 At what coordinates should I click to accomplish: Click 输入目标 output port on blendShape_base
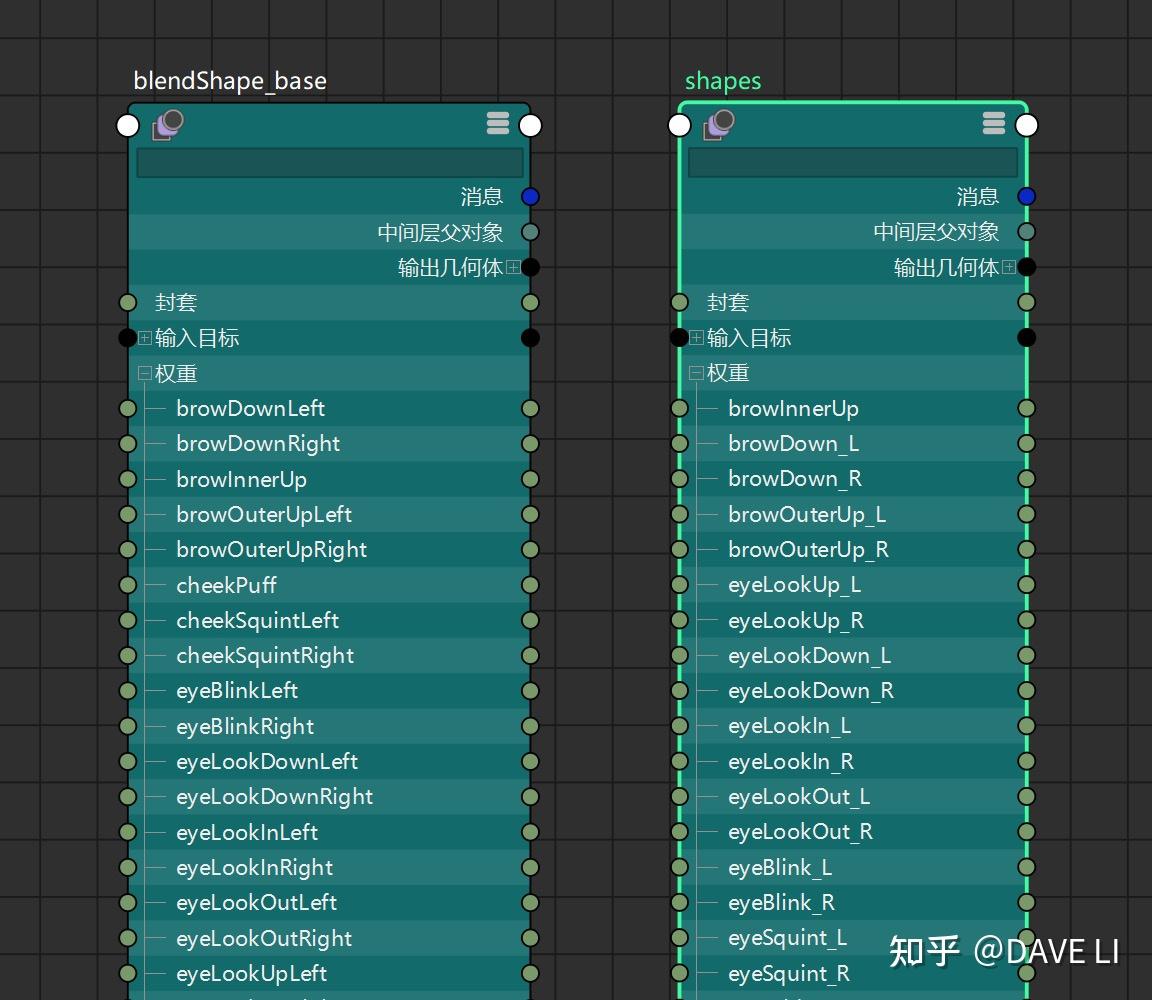coord(530,338)
